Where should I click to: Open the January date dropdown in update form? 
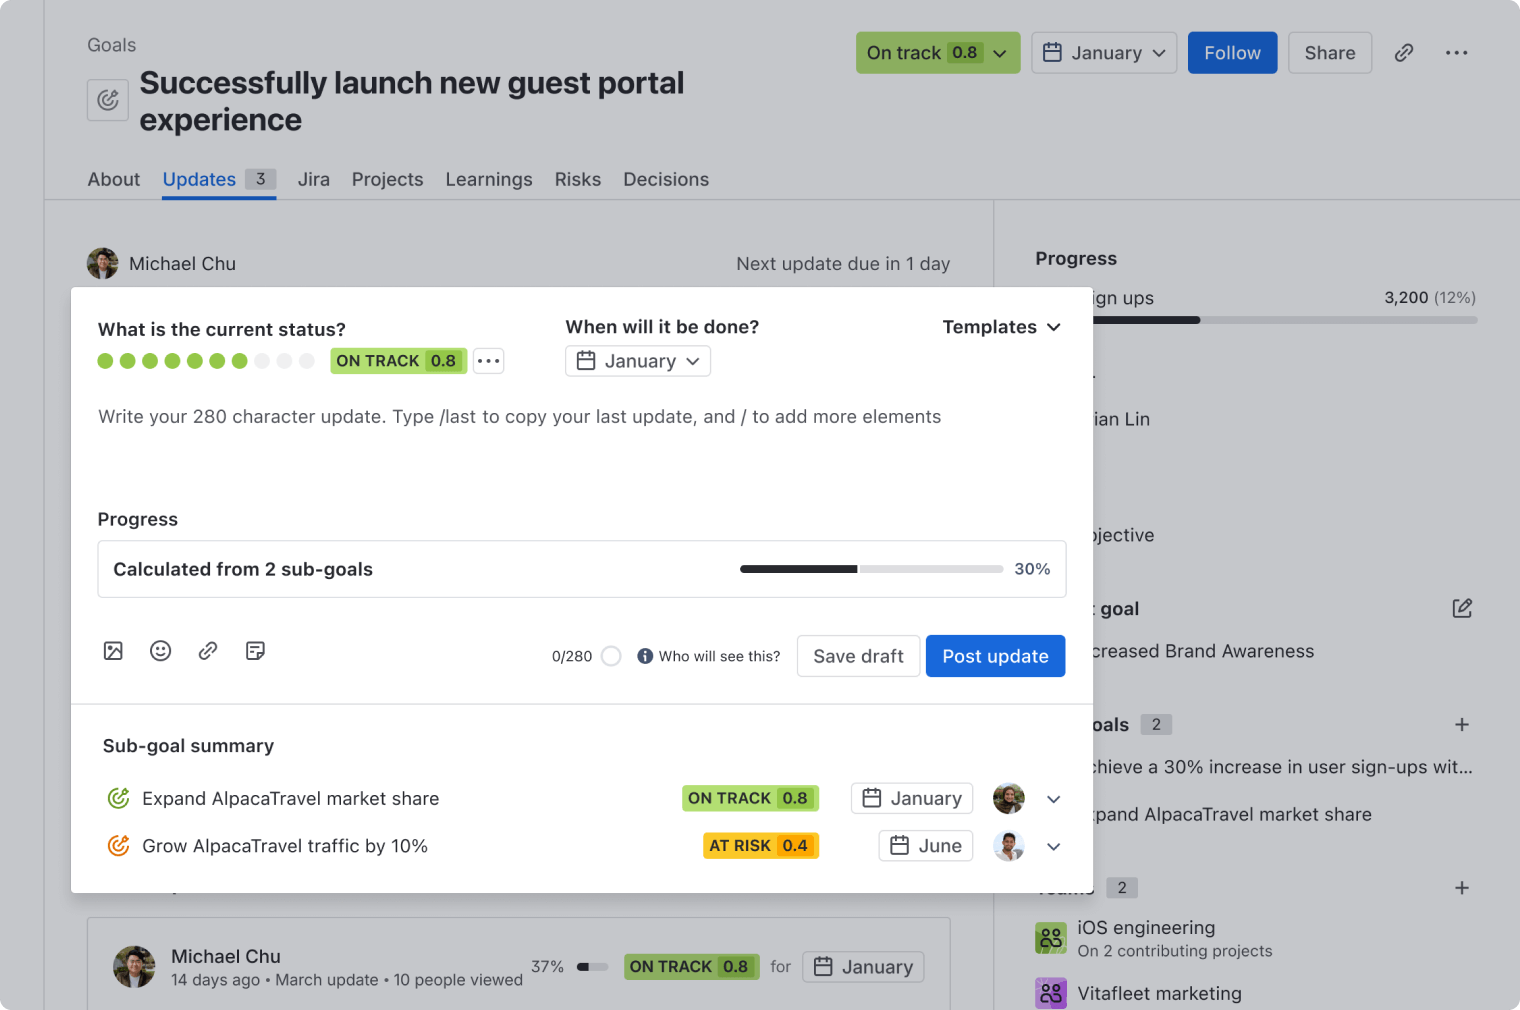click(x=638, y=361)
